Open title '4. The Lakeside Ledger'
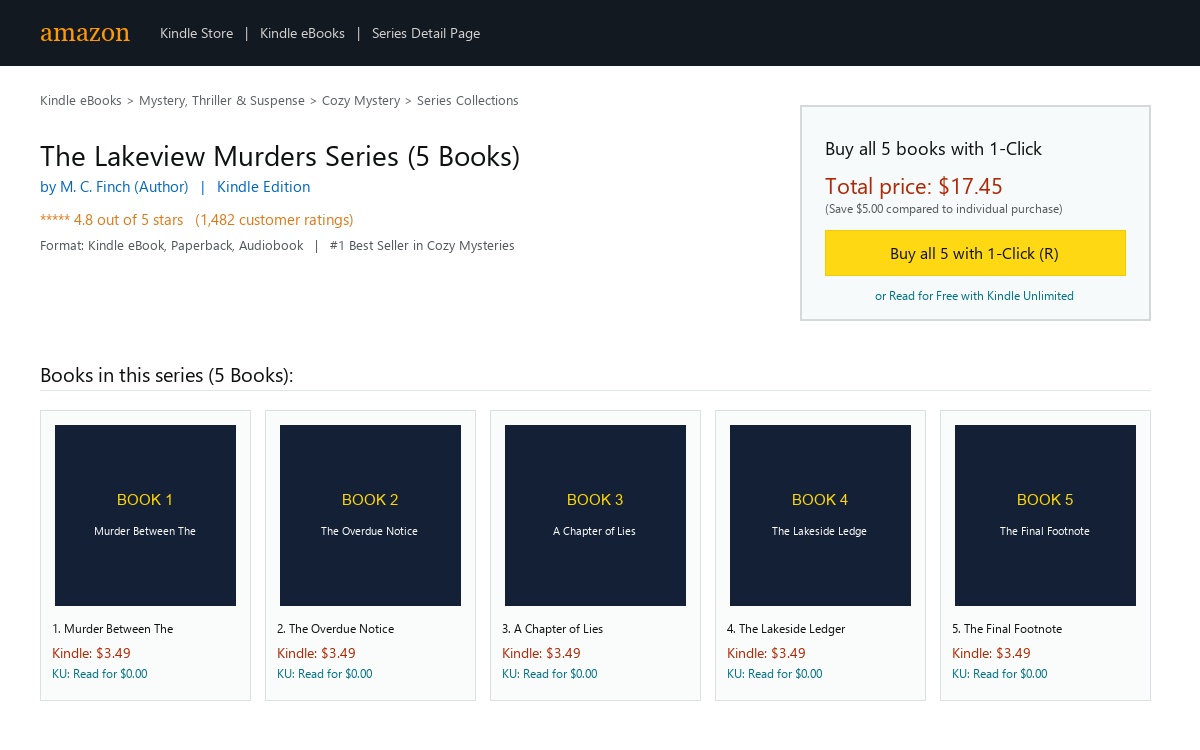 tap(786, 629)
